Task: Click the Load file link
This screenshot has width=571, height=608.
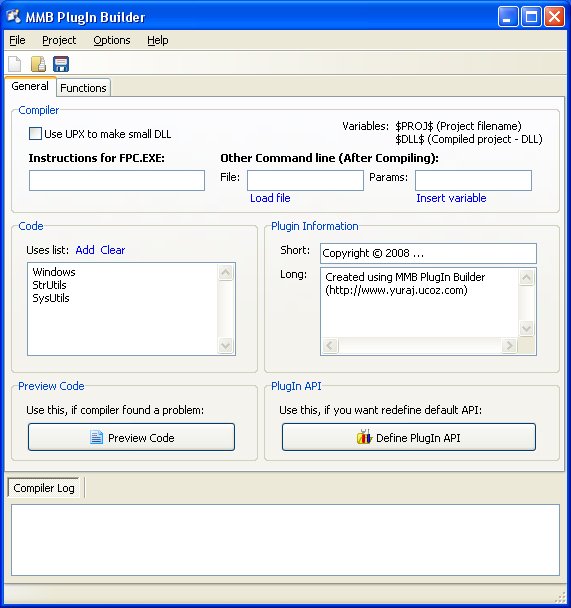Action: [x=270, y=198]
